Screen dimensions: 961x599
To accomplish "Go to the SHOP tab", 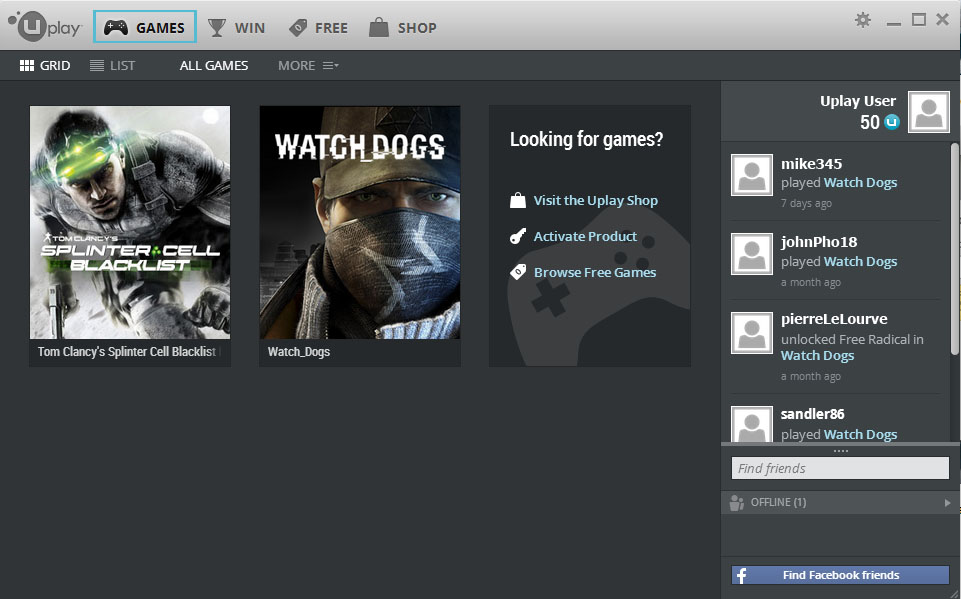I will coord(403,28).
